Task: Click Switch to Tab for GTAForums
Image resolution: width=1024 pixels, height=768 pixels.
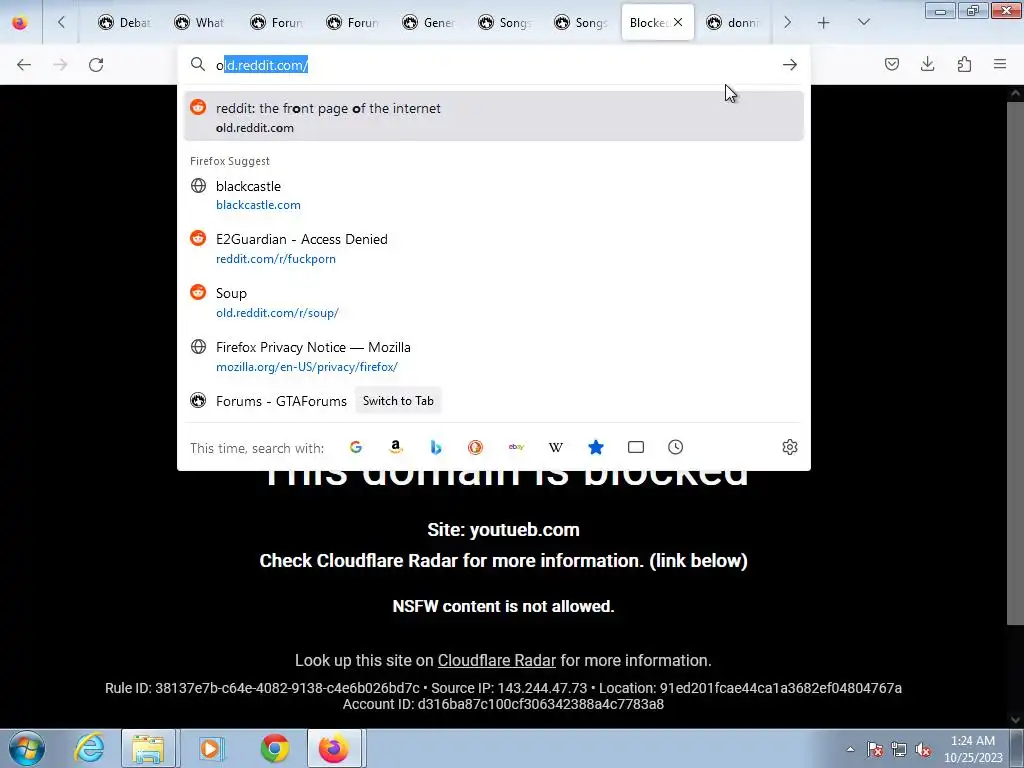Action: pyautogui.click(x=398, y=401)
